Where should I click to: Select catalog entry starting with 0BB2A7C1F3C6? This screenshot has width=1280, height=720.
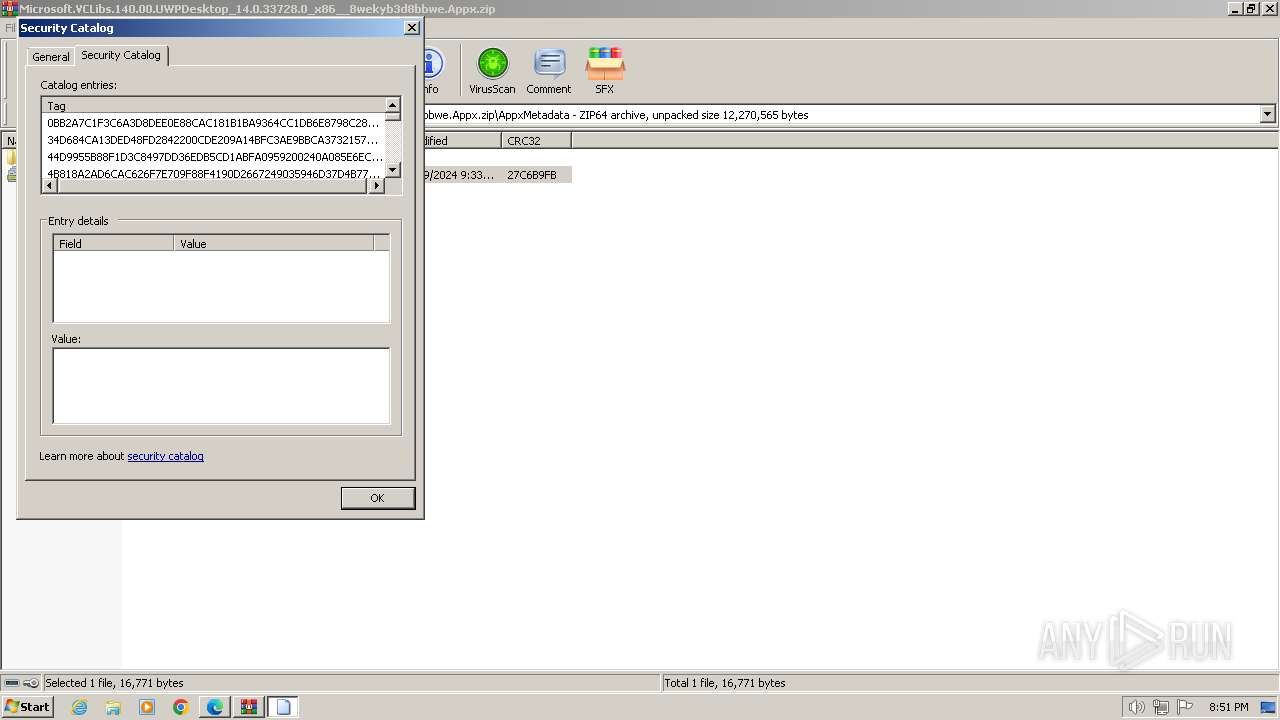213,123
